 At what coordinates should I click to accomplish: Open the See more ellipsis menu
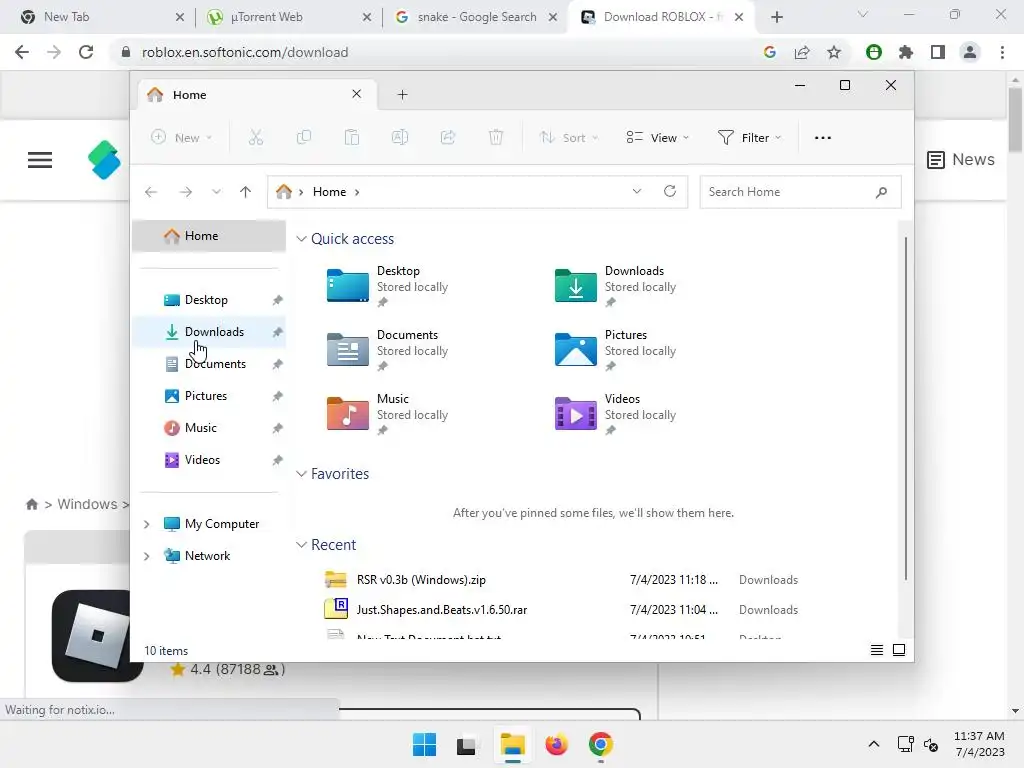[x=823, y=138]
